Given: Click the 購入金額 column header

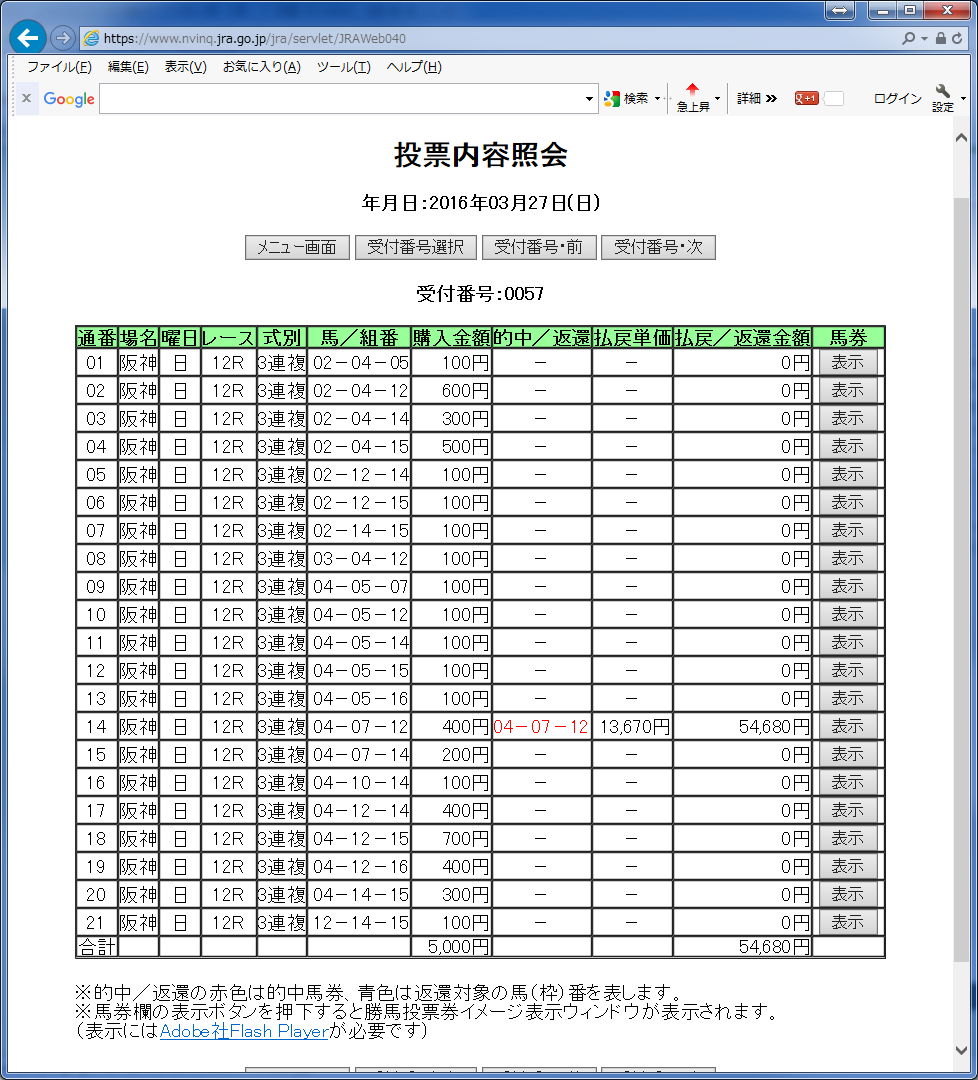Looking at the screenshot, I should click(x=451, y=338).
